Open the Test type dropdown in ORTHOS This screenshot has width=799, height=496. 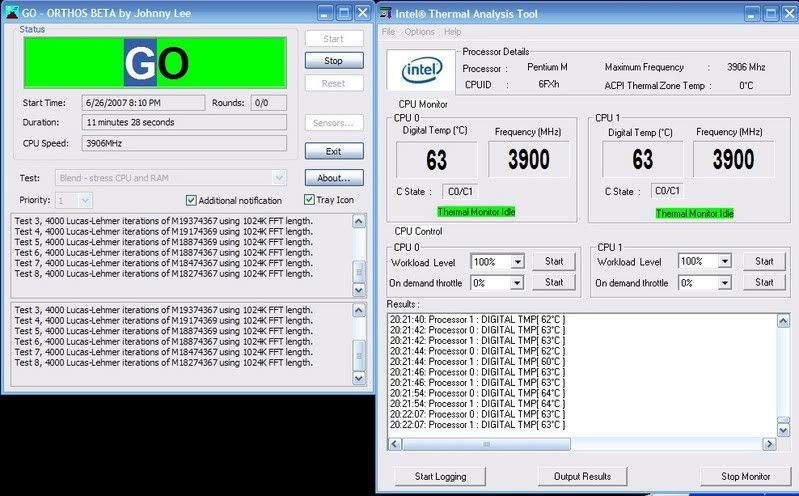pos(278,178)
